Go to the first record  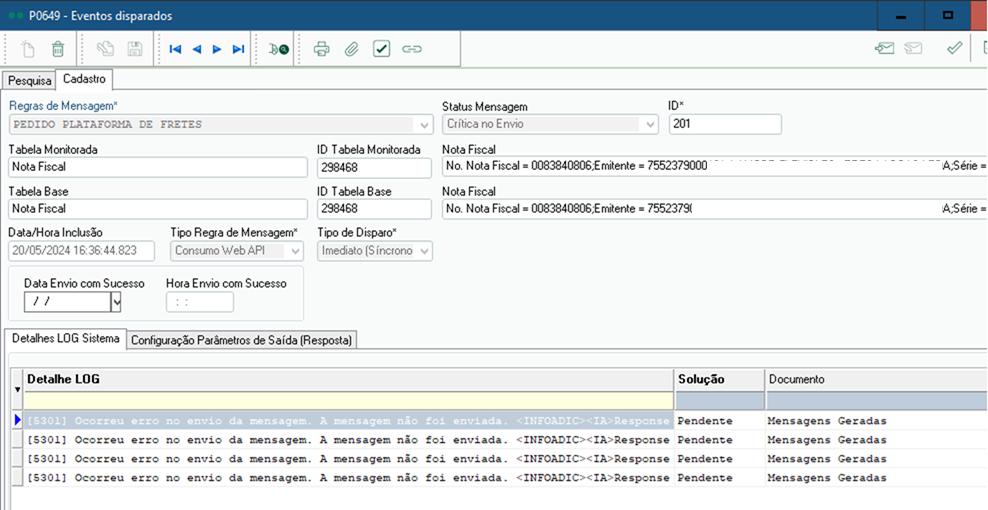coord(175,48)
